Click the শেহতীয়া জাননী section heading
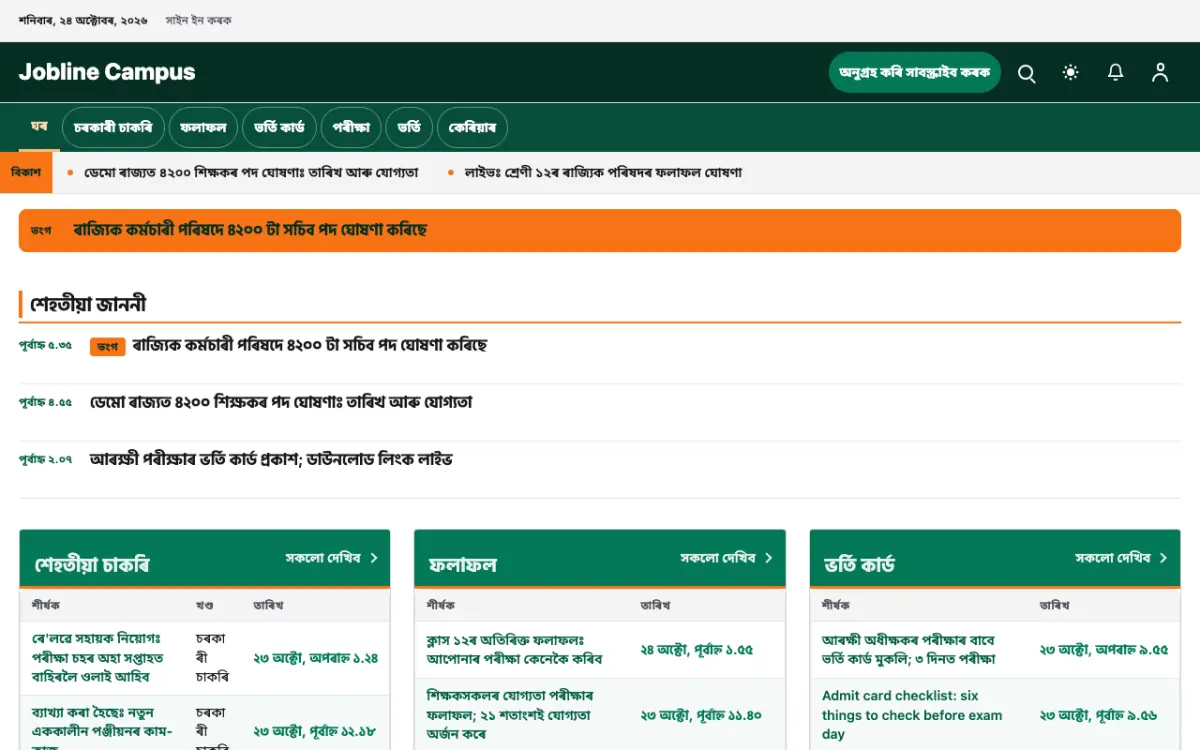Viewport: 1200px width, 750px height. pos(89,304)
